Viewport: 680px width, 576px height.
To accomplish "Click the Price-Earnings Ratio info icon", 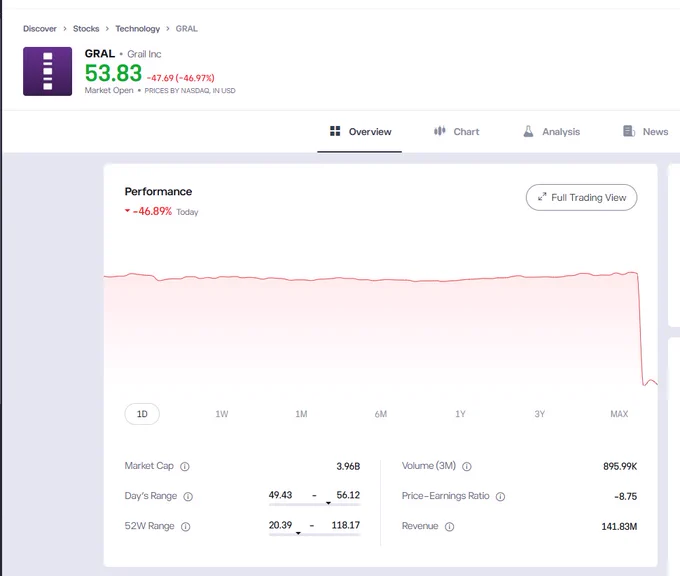I will [500, 497].
